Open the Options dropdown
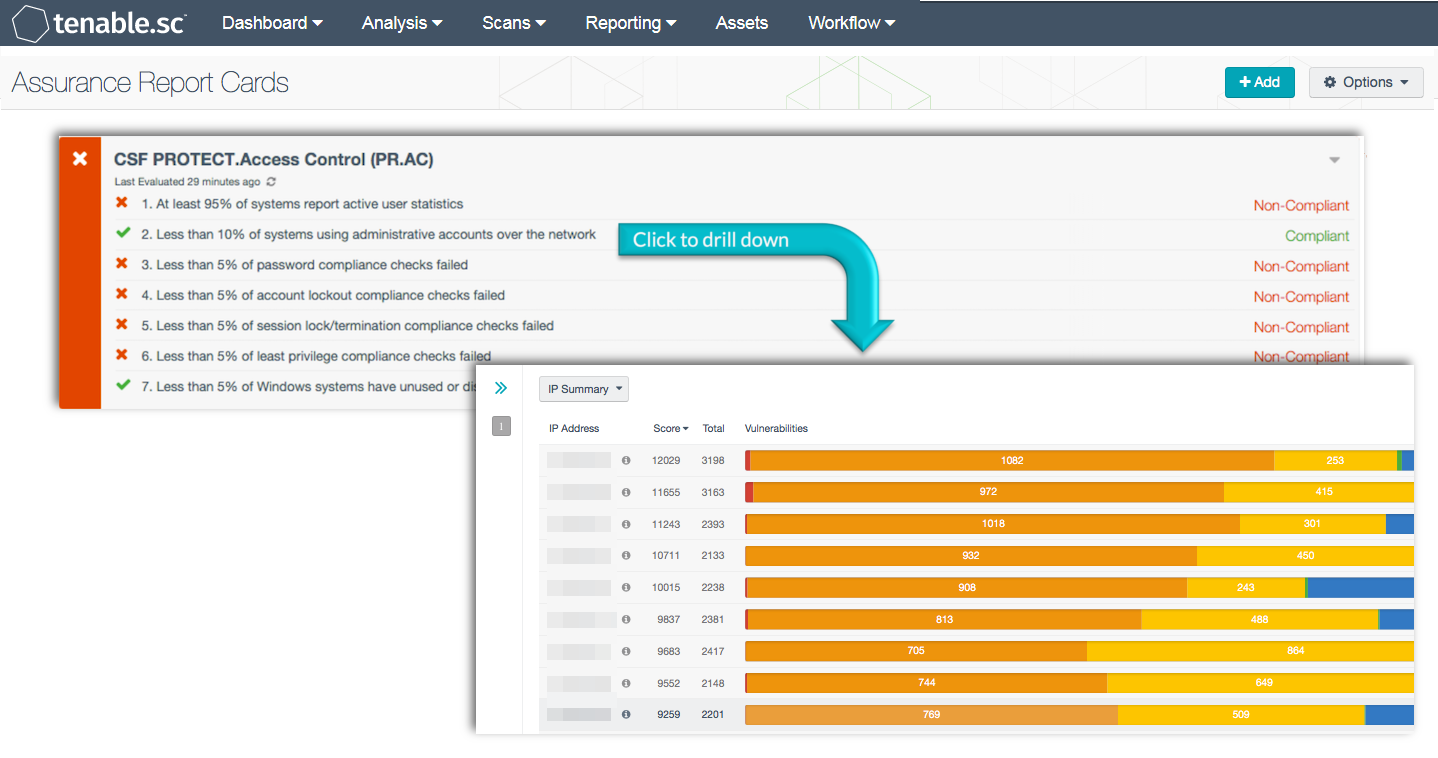Viewport: 1438px width, 758px height. 1366,82
